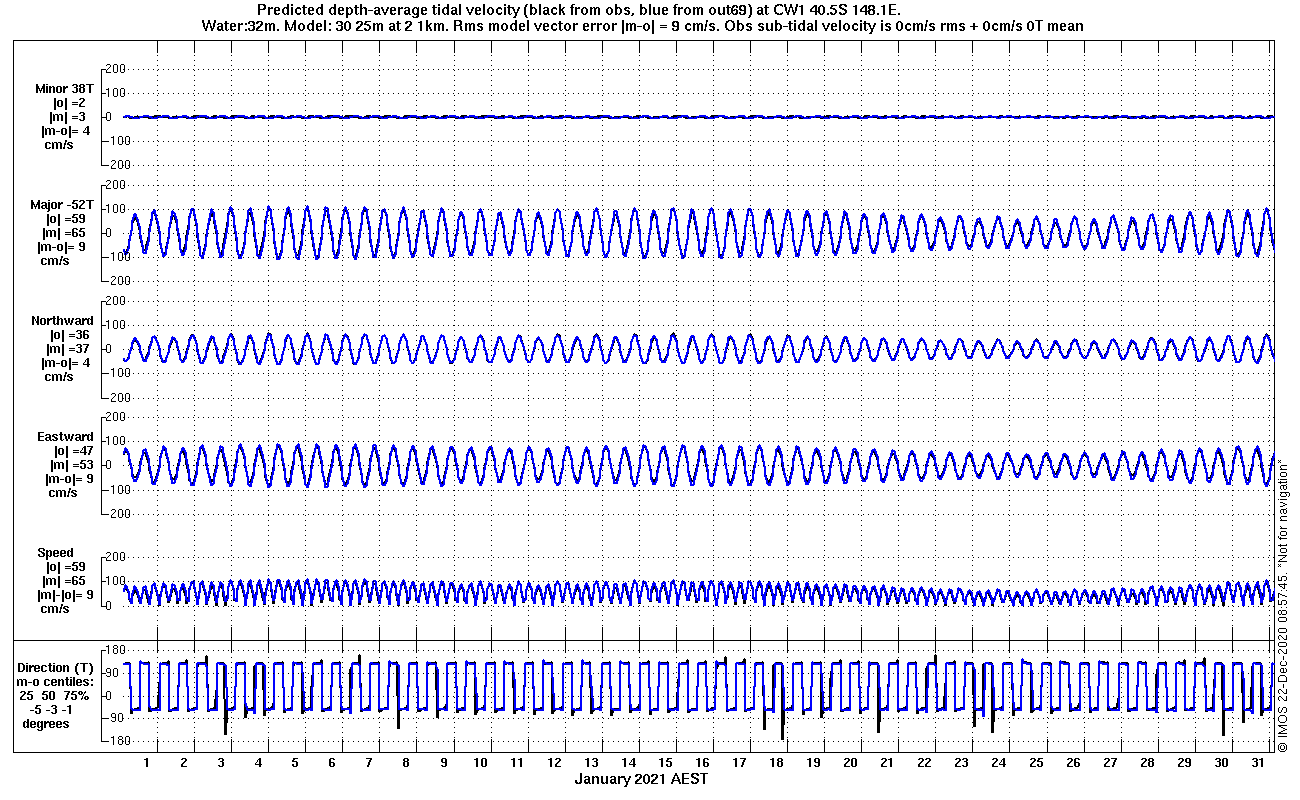Select the 'Major -52T' panel label

61,205
